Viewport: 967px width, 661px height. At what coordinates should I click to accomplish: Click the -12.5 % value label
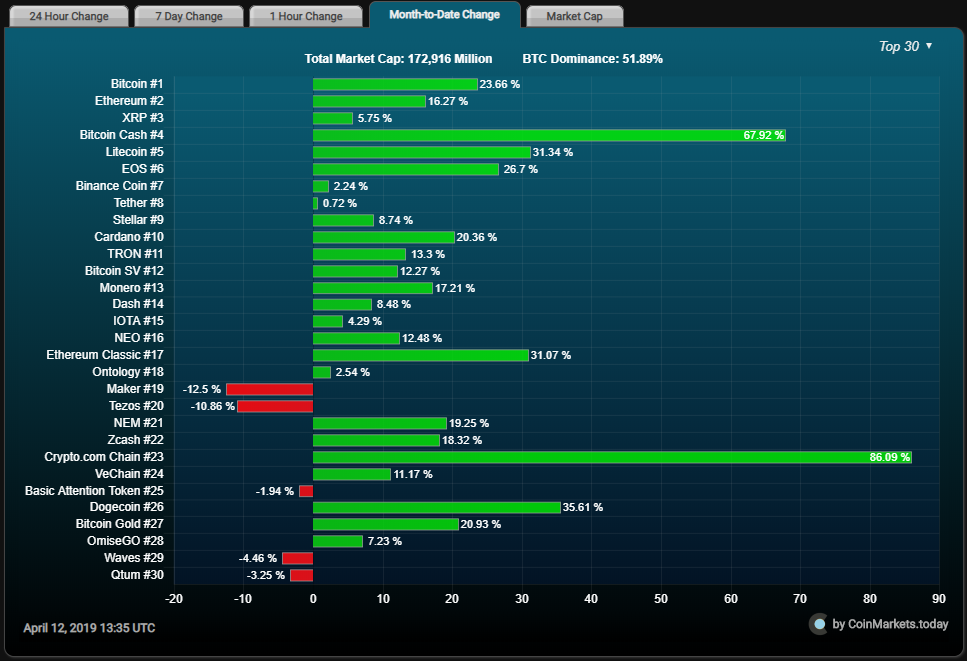tap(202, 389)
